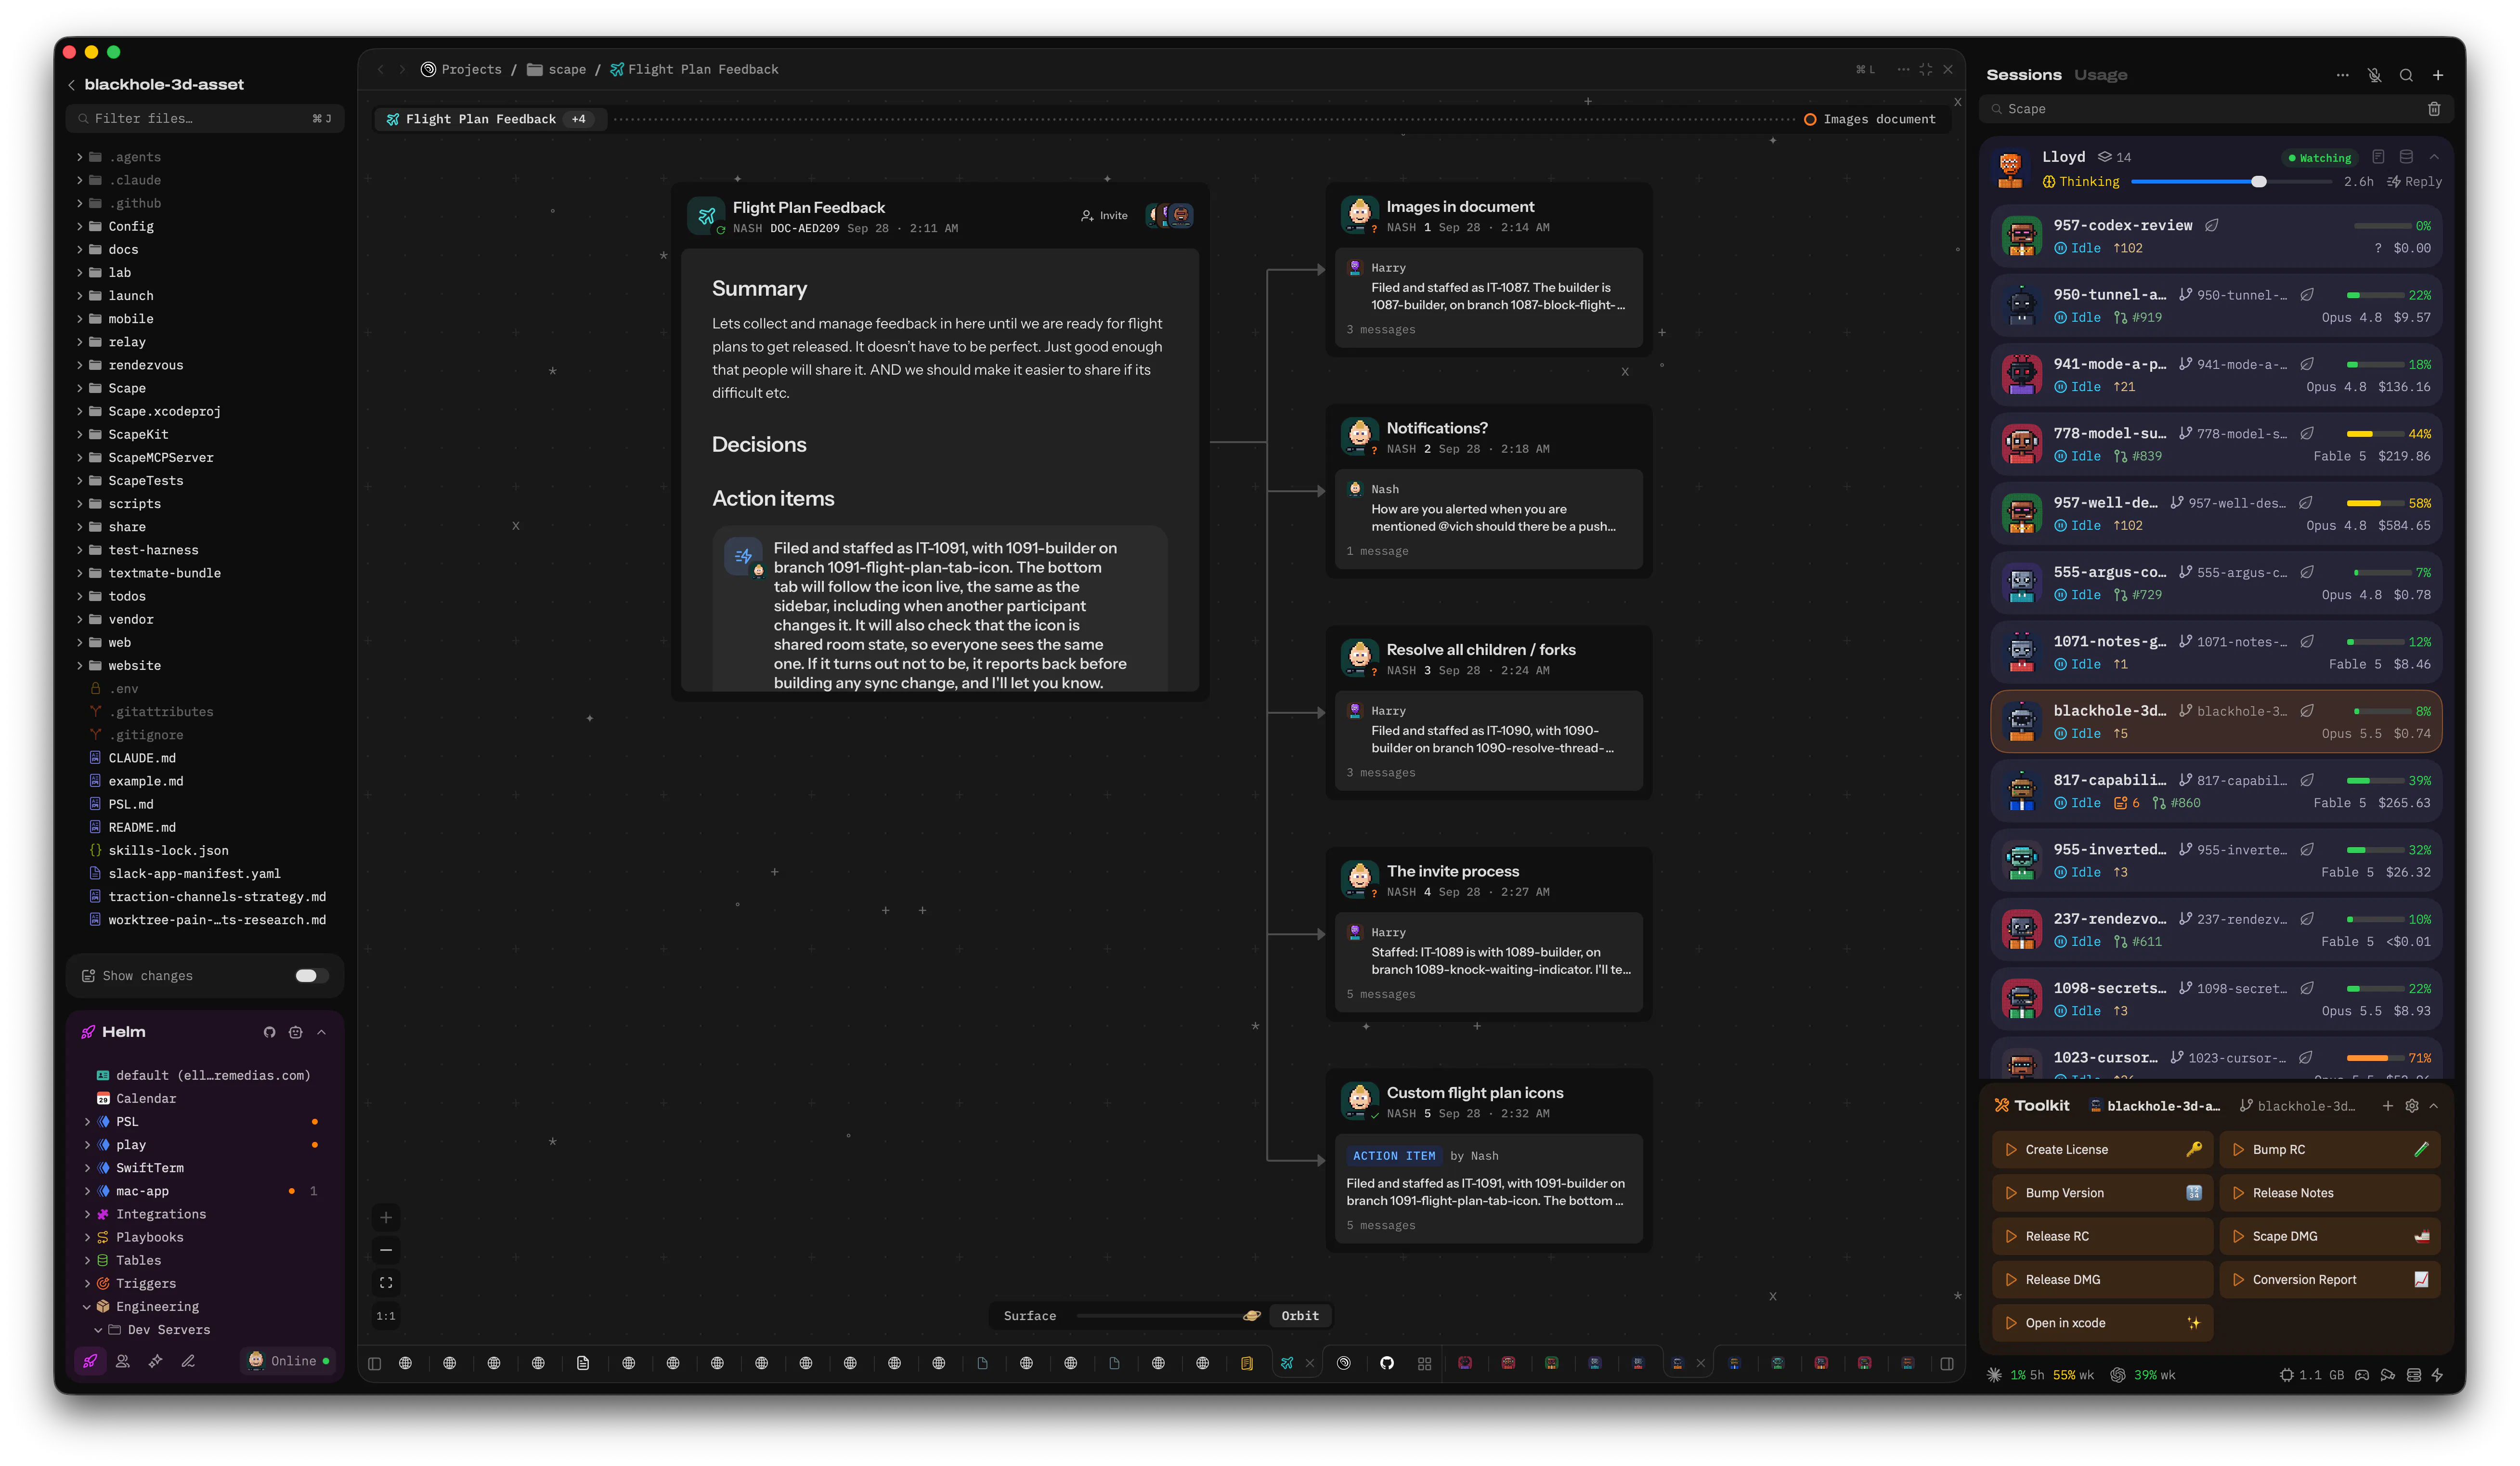Open Toolkit settings gear icon
The width and height of the screenshot is (2520, 1466).
[x=2412, y=1105]
